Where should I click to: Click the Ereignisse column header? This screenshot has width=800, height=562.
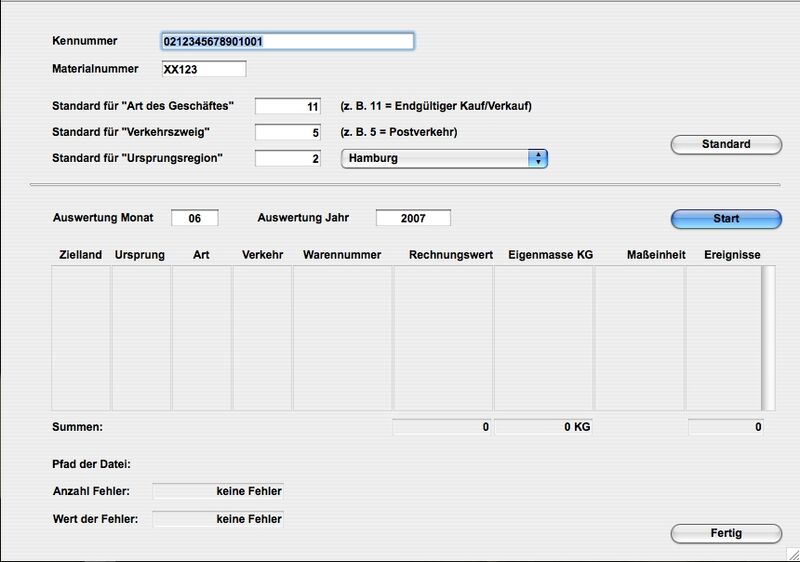732,255
